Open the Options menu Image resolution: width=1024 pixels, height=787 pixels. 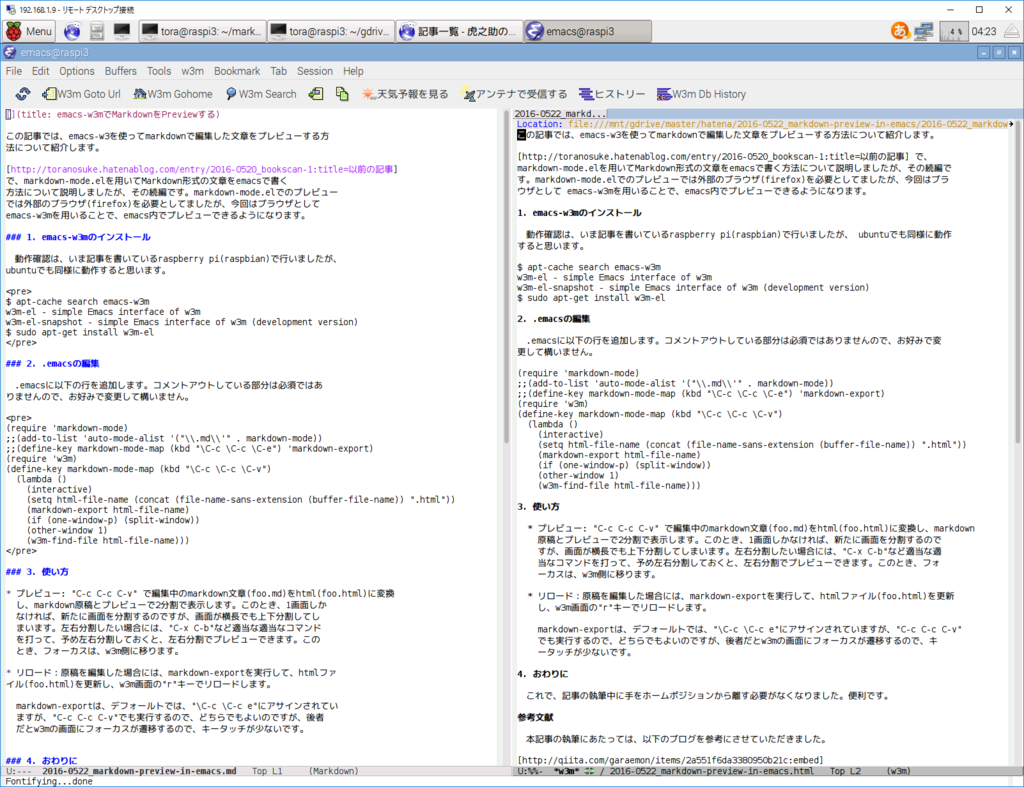77,71
